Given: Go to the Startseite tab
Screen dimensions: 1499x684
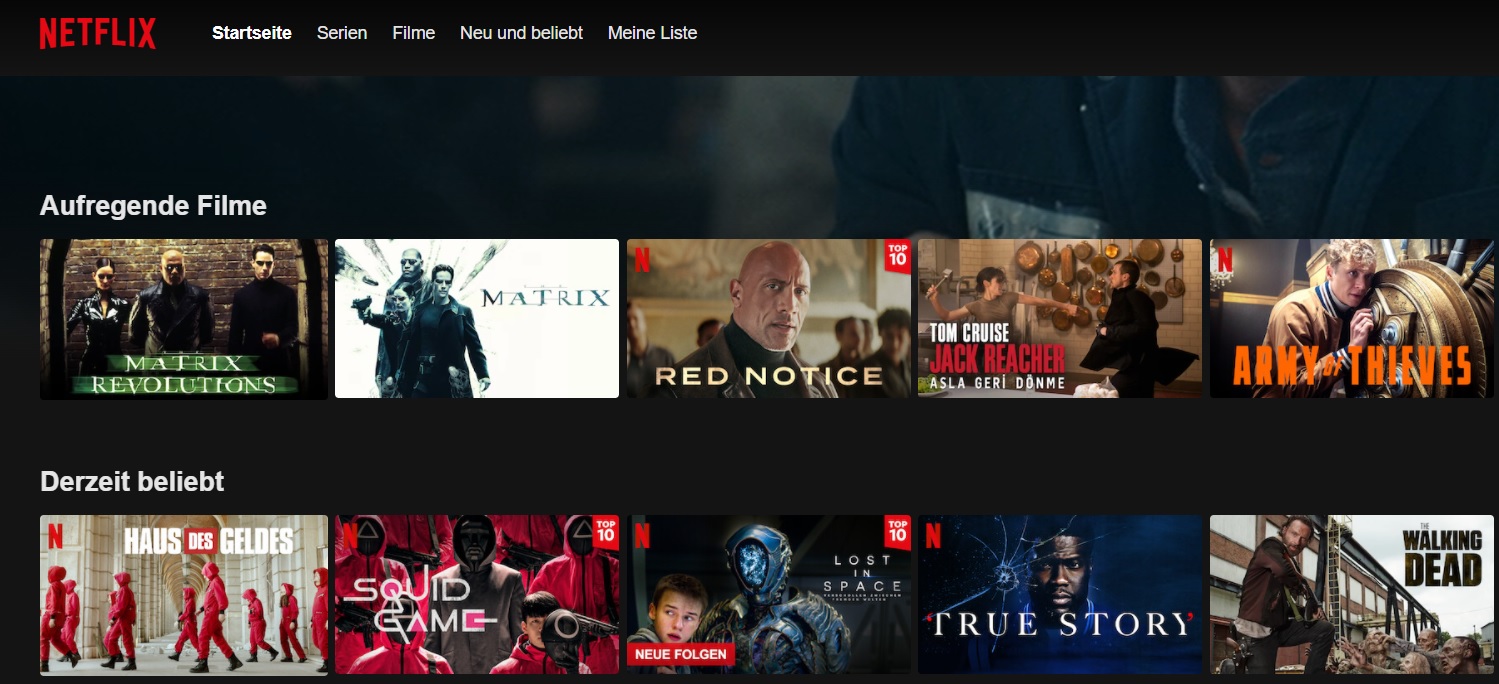Looking at the screenshot, I should (252, 33).
